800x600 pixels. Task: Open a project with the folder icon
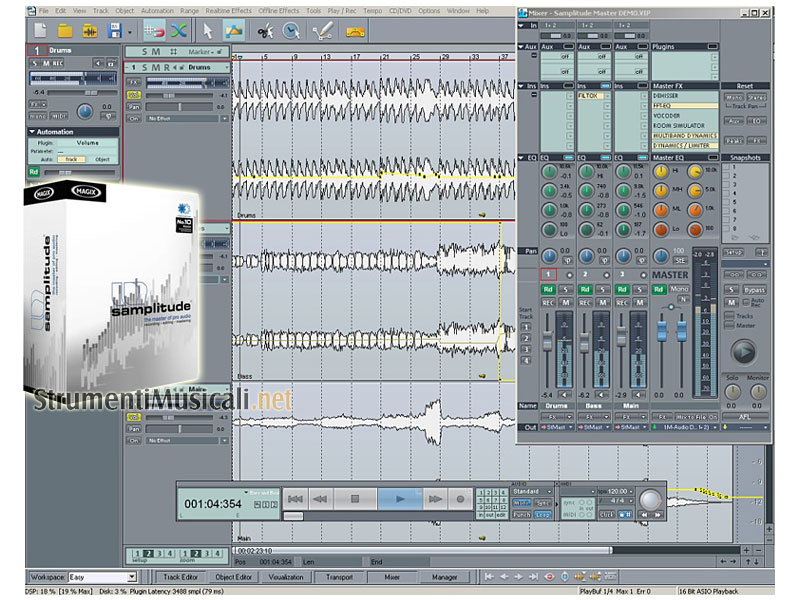point(66,31)
